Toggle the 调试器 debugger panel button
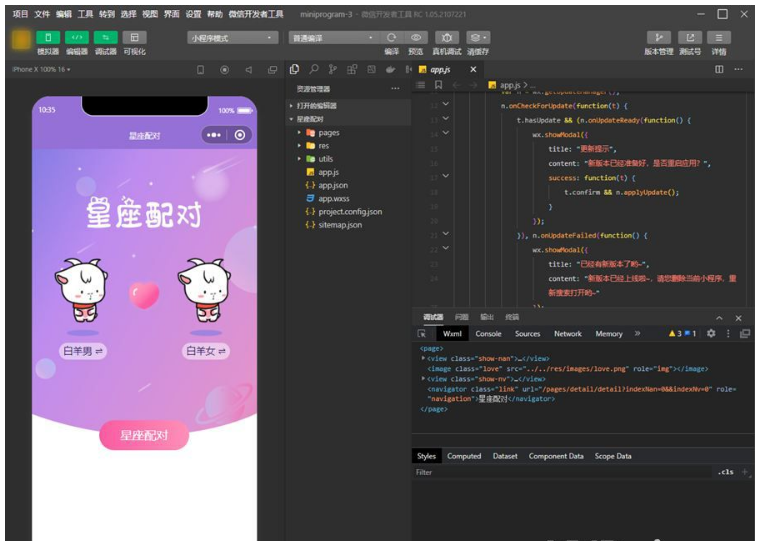 (106, 38)
